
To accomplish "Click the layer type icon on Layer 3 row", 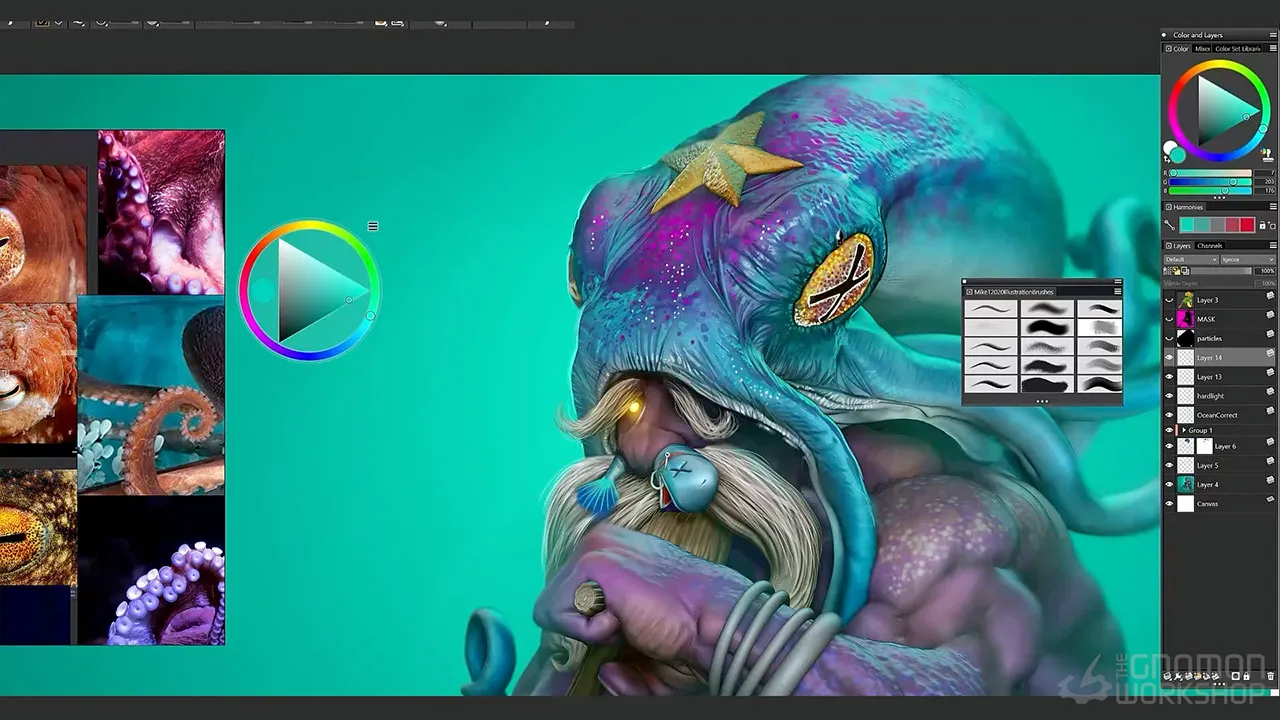I will (1270, 297).
